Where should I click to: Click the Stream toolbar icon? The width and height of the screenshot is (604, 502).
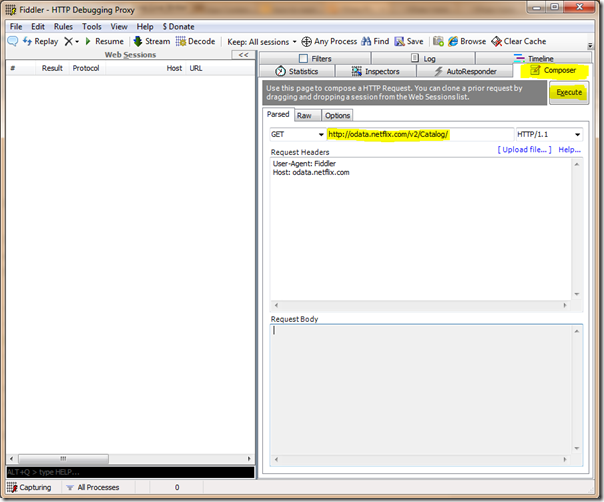click(137, 42)
